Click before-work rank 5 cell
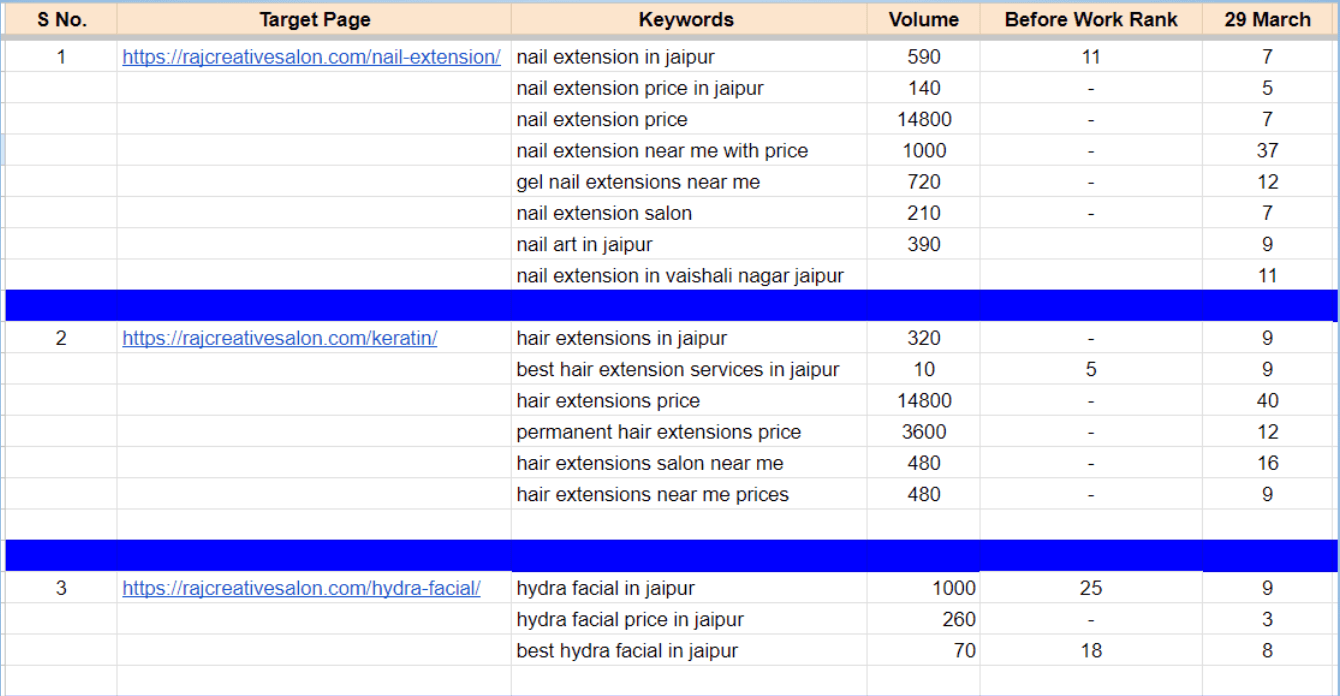 tap(1091, 369)
